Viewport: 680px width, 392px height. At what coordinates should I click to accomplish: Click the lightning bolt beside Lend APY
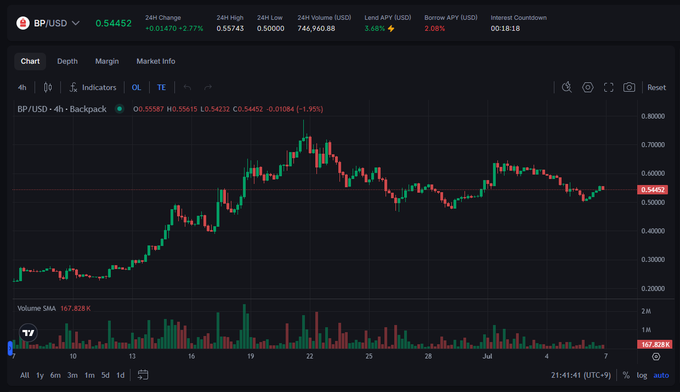391,29
